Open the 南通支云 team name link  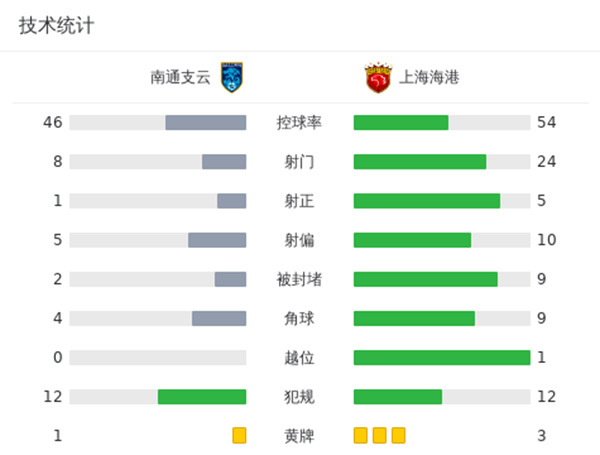[x=180, y=78]
